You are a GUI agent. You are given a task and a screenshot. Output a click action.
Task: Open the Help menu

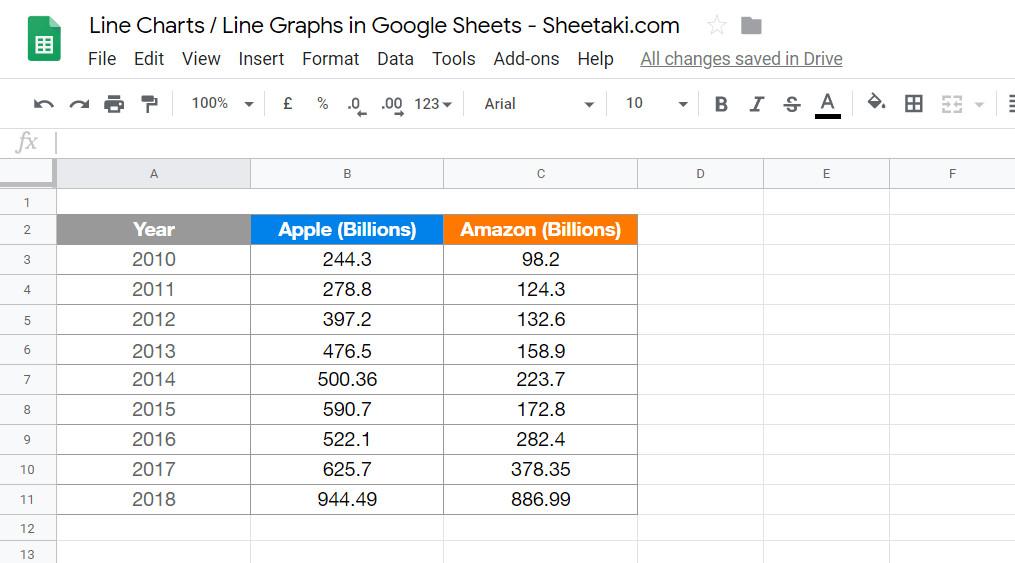click(595, 59)
